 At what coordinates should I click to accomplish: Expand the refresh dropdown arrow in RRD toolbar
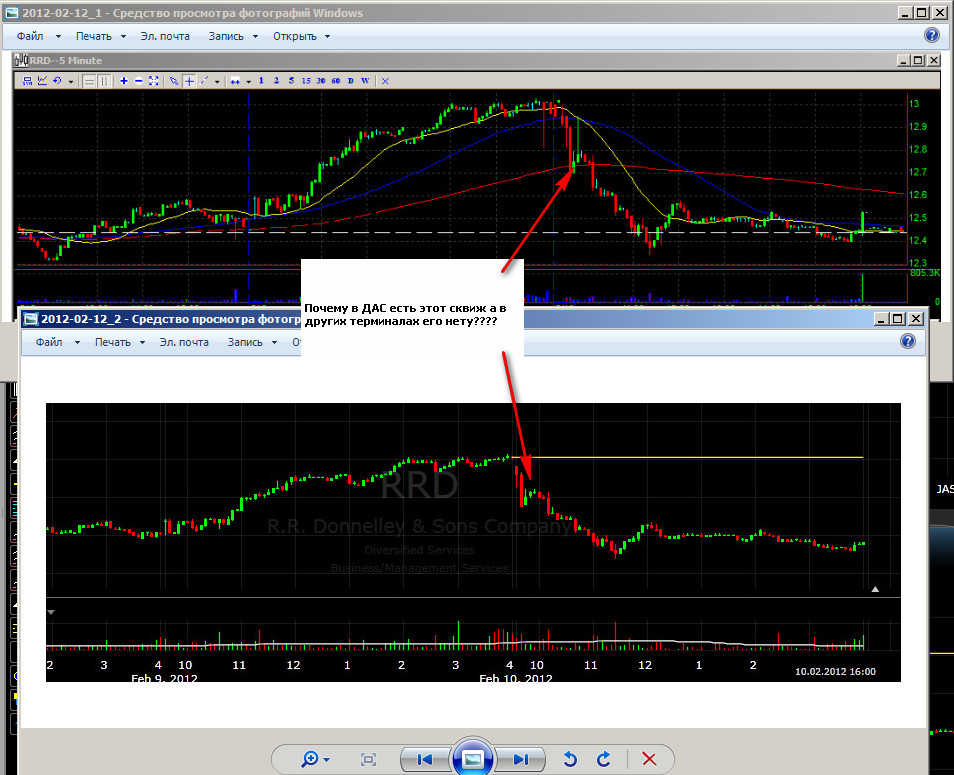pyautogui.click(x=71, y=82)
